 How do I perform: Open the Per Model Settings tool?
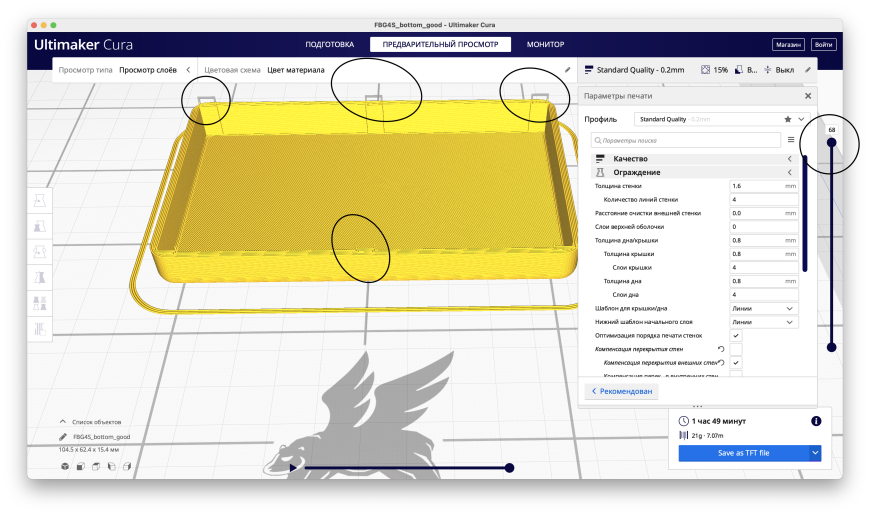click(40, 303)
